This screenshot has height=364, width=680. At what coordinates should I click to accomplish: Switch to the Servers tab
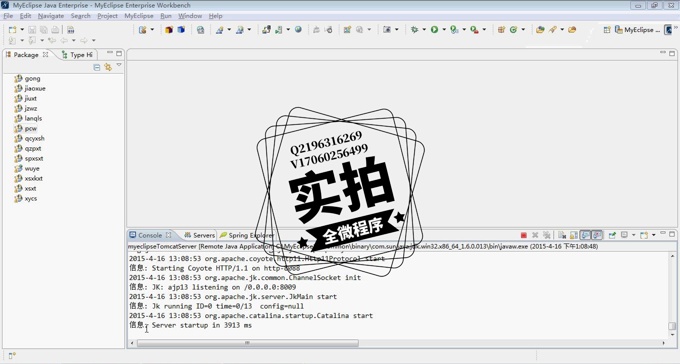point(199,235)
